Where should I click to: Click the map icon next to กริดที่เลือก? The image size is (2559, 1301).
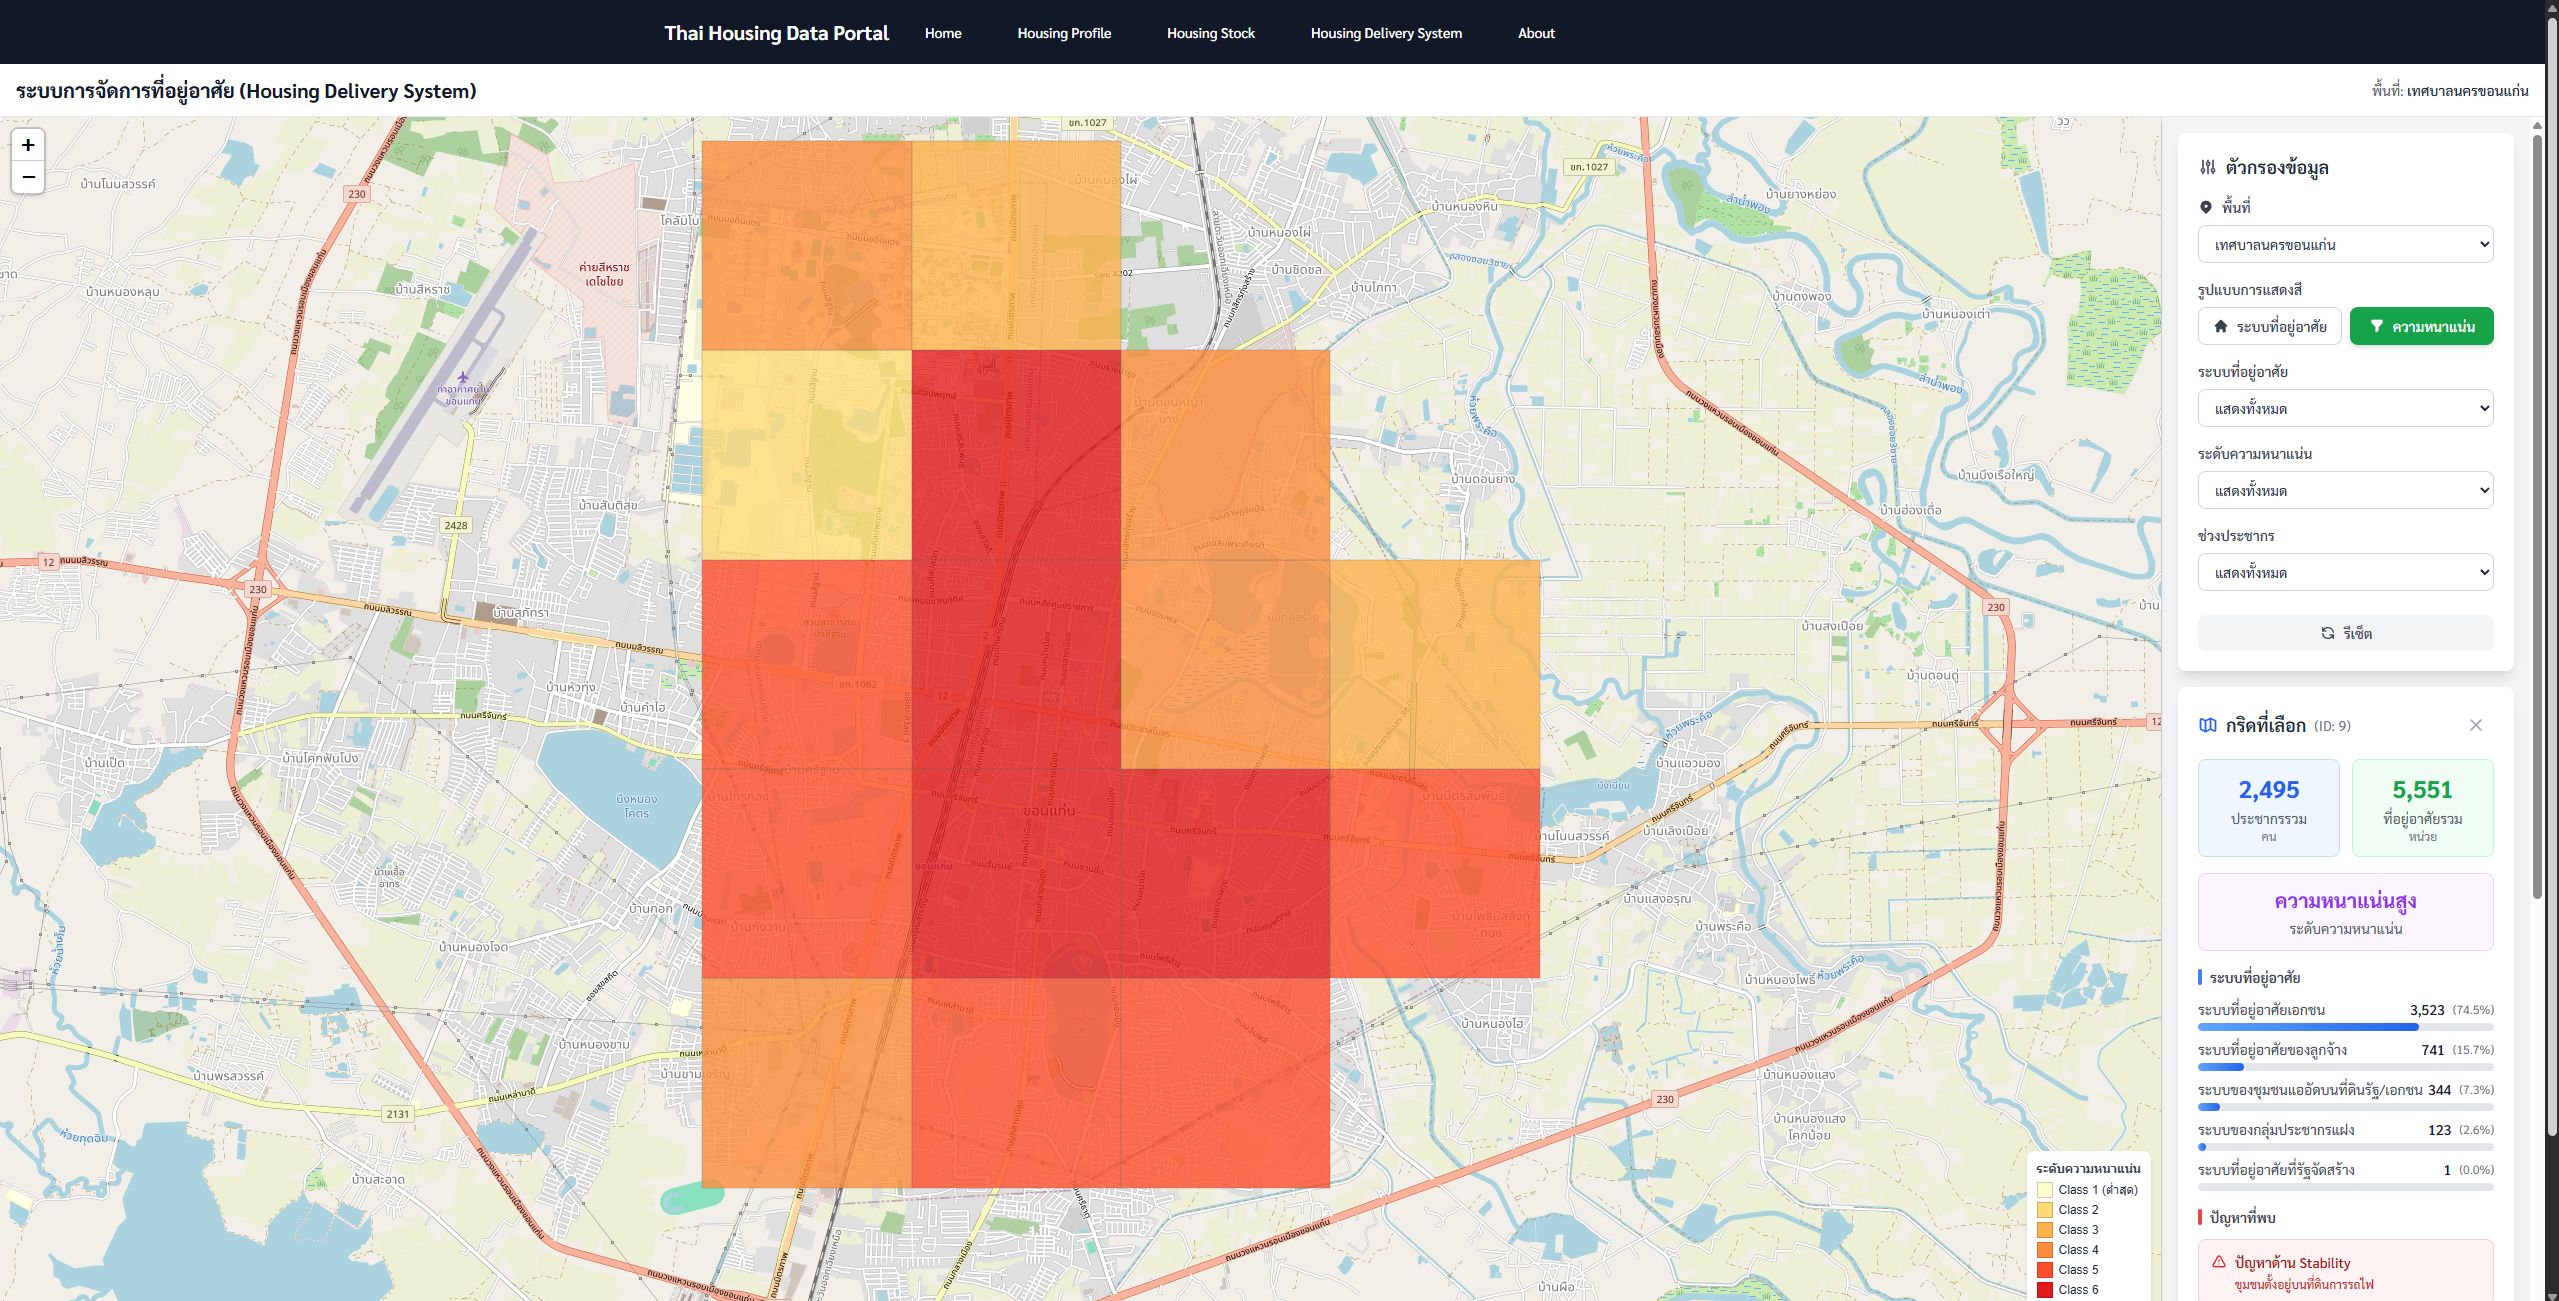point(2208,725)
